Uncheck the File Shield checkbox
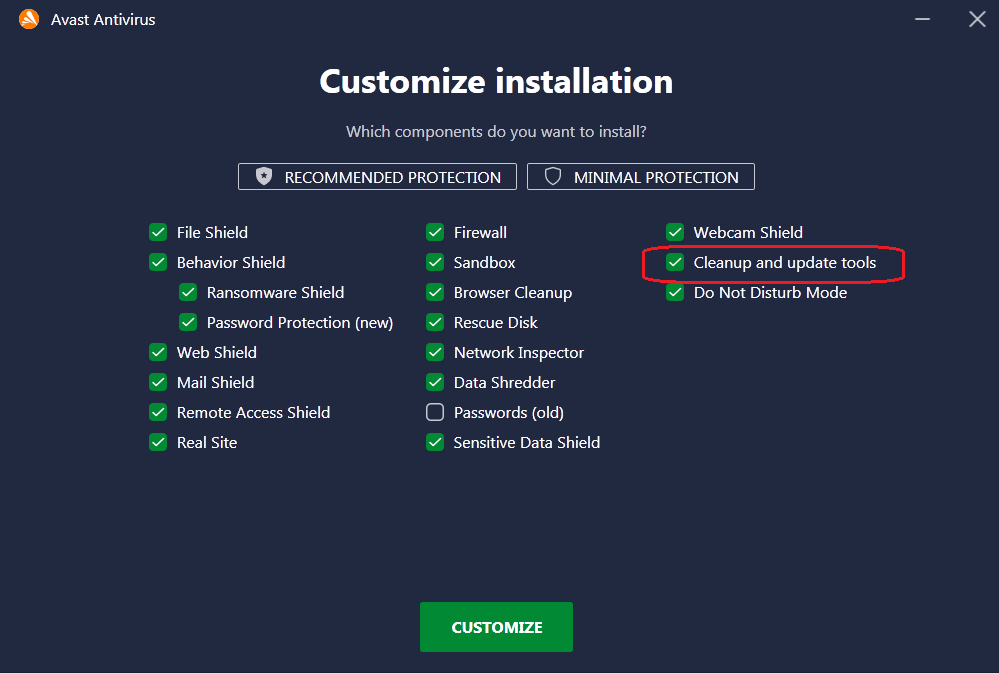Image resolution: width=999 pixels, height=674 pixels. [158, 233]
